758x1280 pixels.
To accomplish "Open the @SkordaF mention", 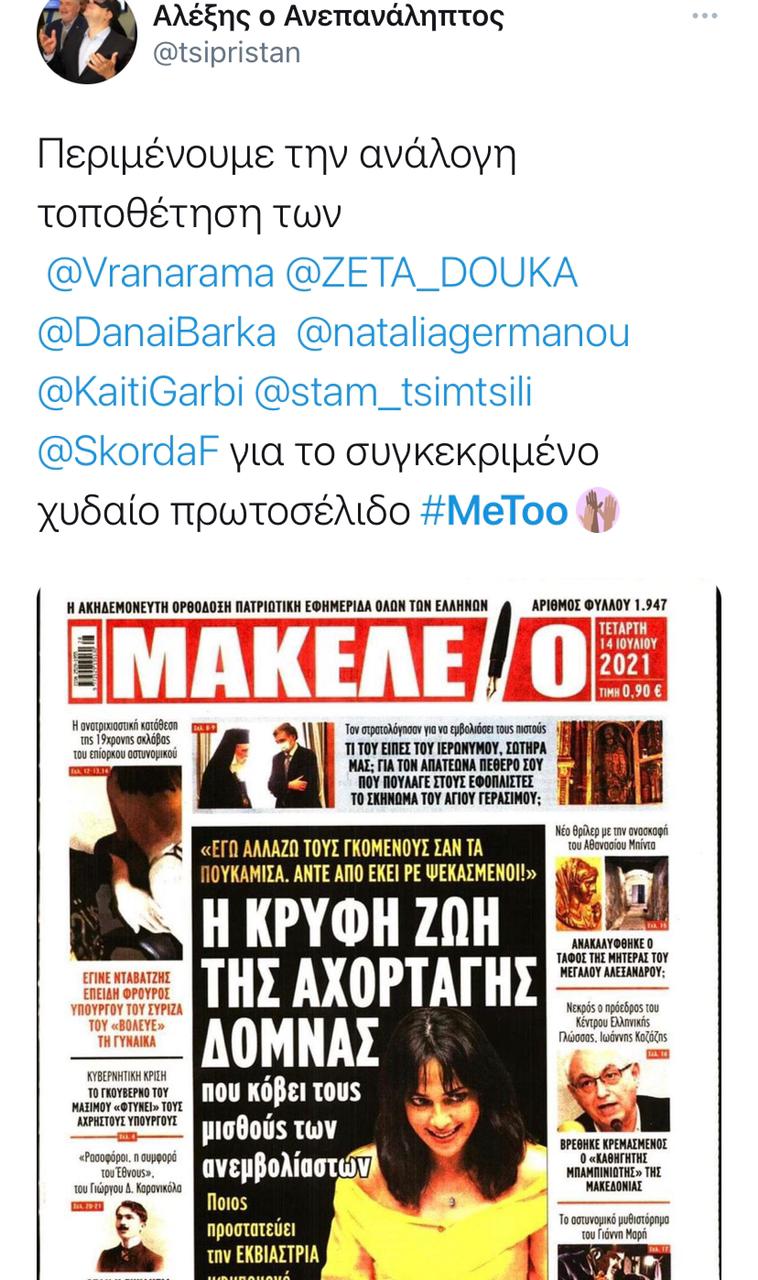I will pyautogui.click(x=128, y=452).
